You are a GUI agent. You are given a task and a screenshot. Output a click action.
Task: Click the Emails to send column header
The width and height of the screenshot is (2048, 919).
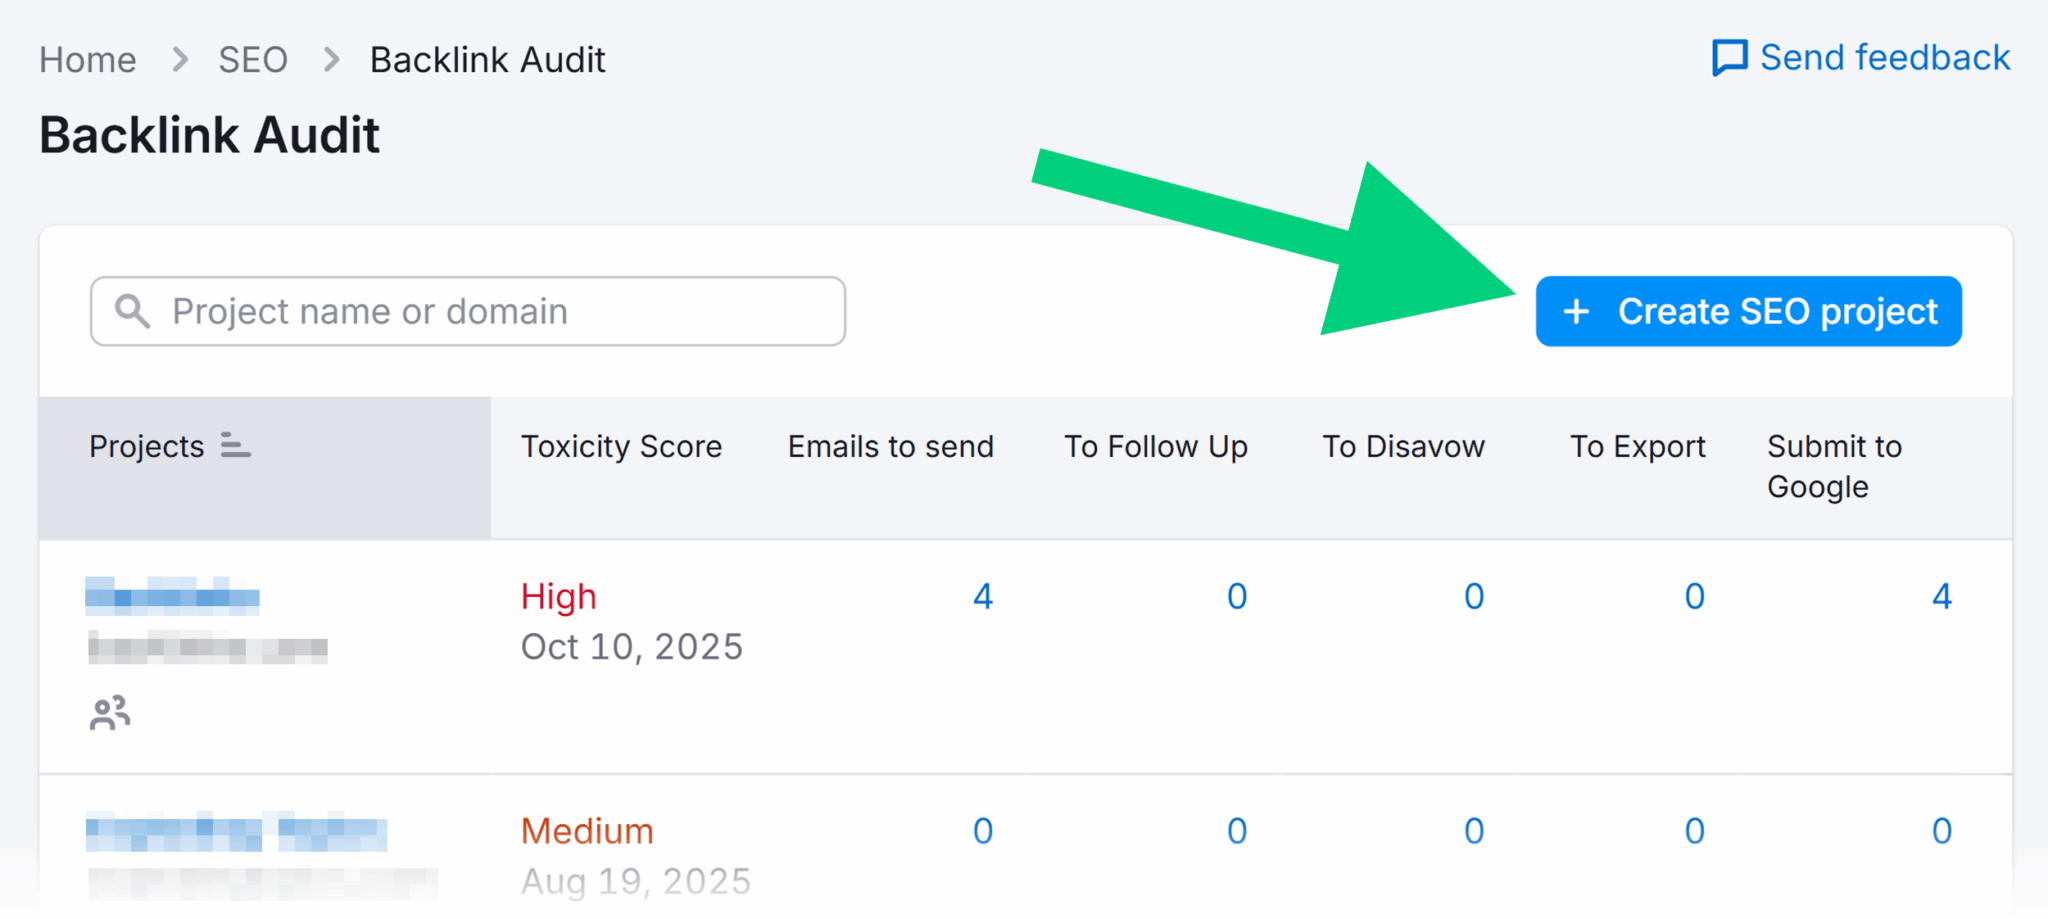(890, 447)
